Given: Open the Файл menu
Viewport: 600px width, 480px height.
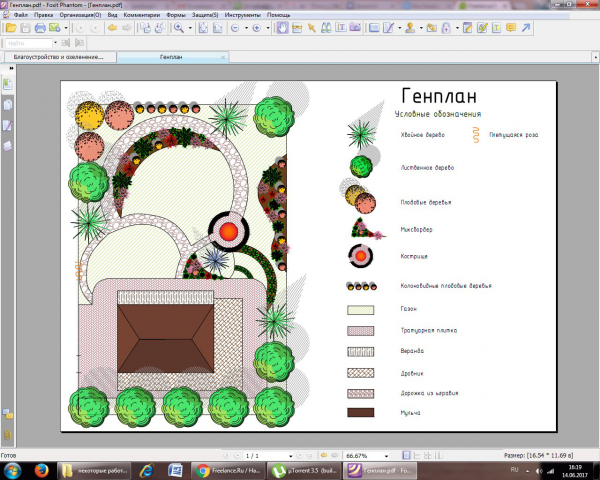Looking at the screenshot, I should (21, 15).
